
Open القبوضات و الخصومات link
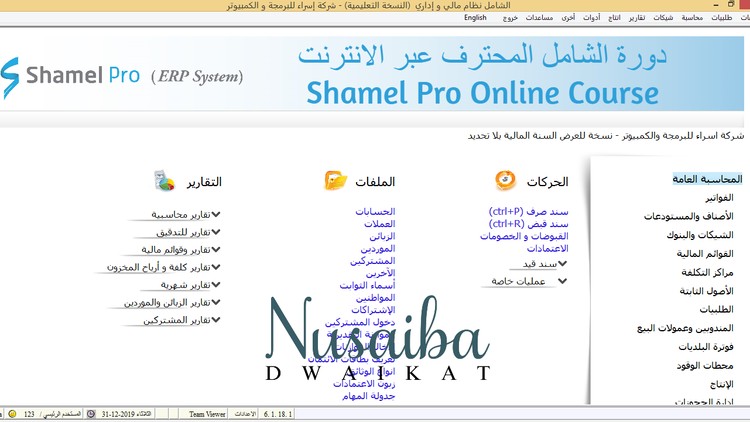pyautogui.click(x=524, y=236)
